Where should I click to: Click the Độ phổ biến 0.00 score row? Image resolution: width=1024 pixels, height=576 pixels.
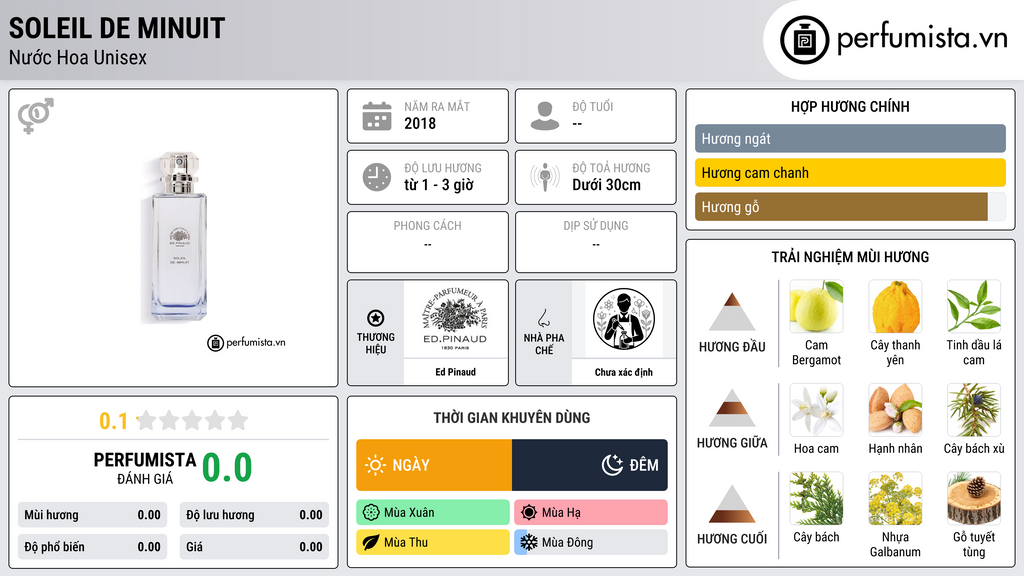point(93,547)
